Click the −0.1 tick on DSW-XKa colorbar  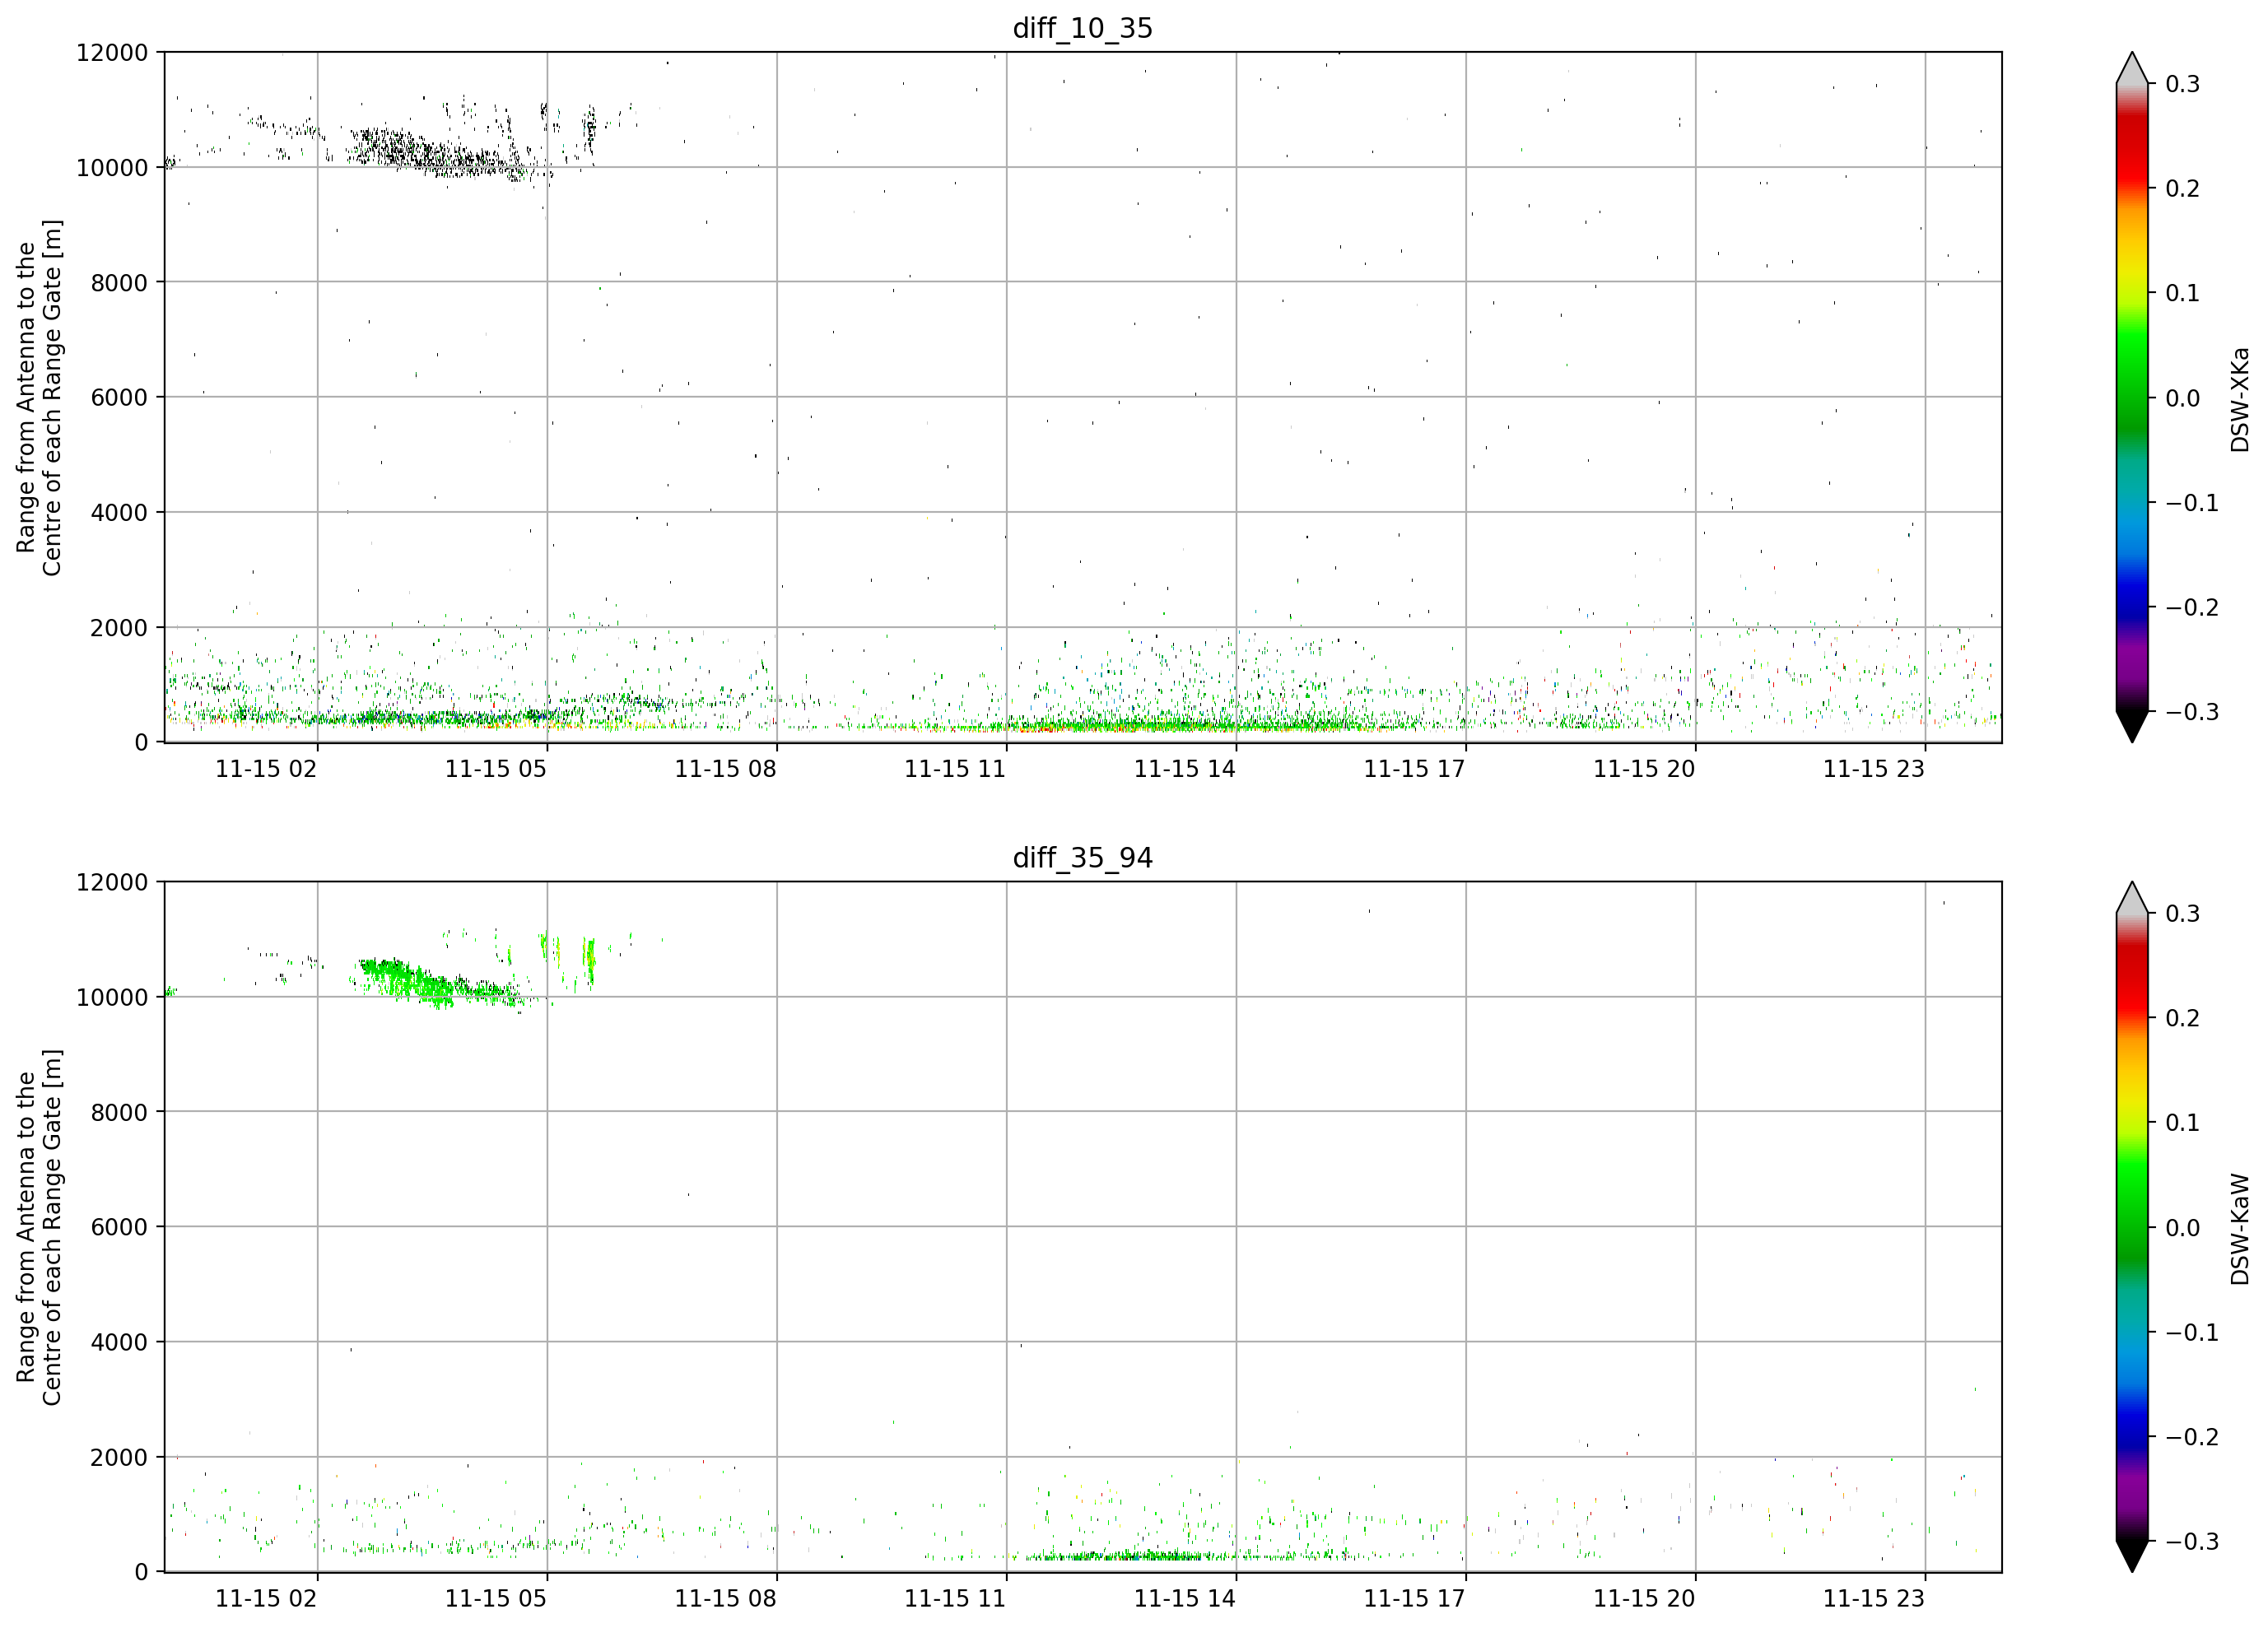pyautogui.click(x=2192, y=503)
